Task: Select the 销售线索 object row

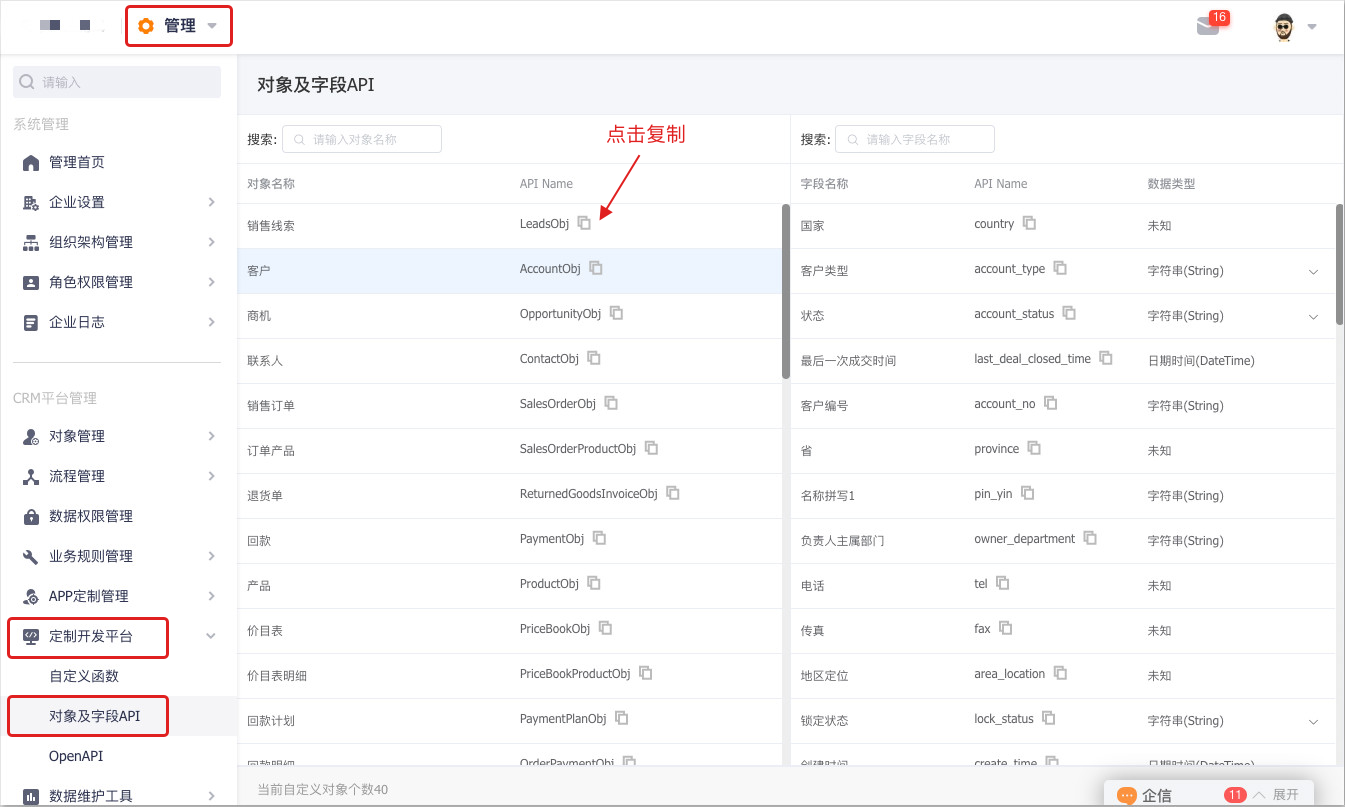Action: pos(509,226)
